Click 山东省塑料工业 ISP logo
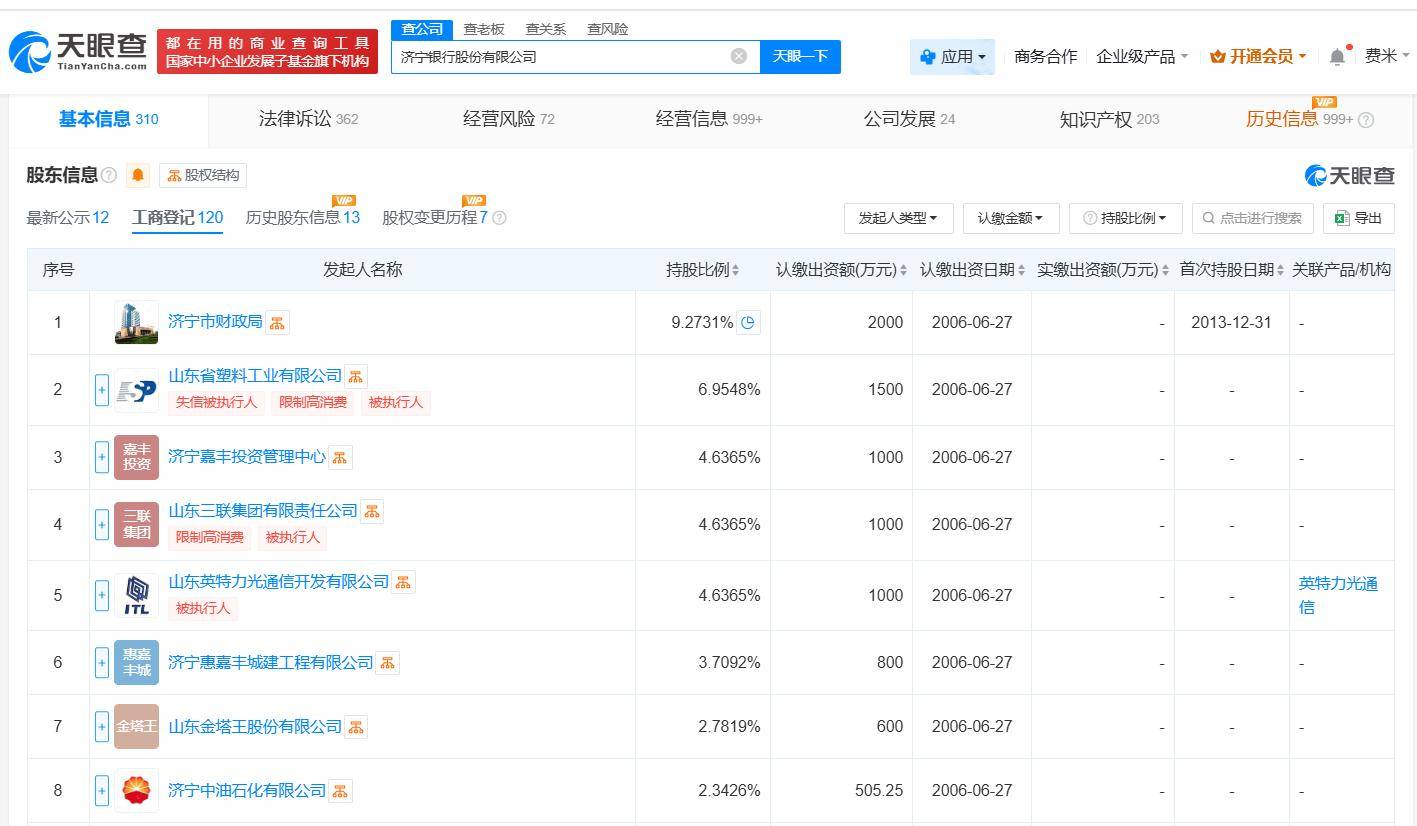Image resolution: width=1417 pixels, height=826 pixels. pos(136,390)
